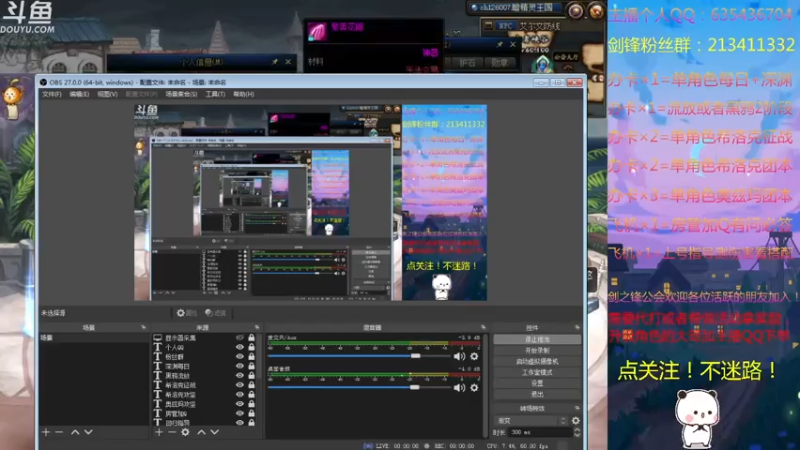Select the 场景 entry in scenes list
The width and height of the screenshot is (800, 450).
(x=94, y=338)
